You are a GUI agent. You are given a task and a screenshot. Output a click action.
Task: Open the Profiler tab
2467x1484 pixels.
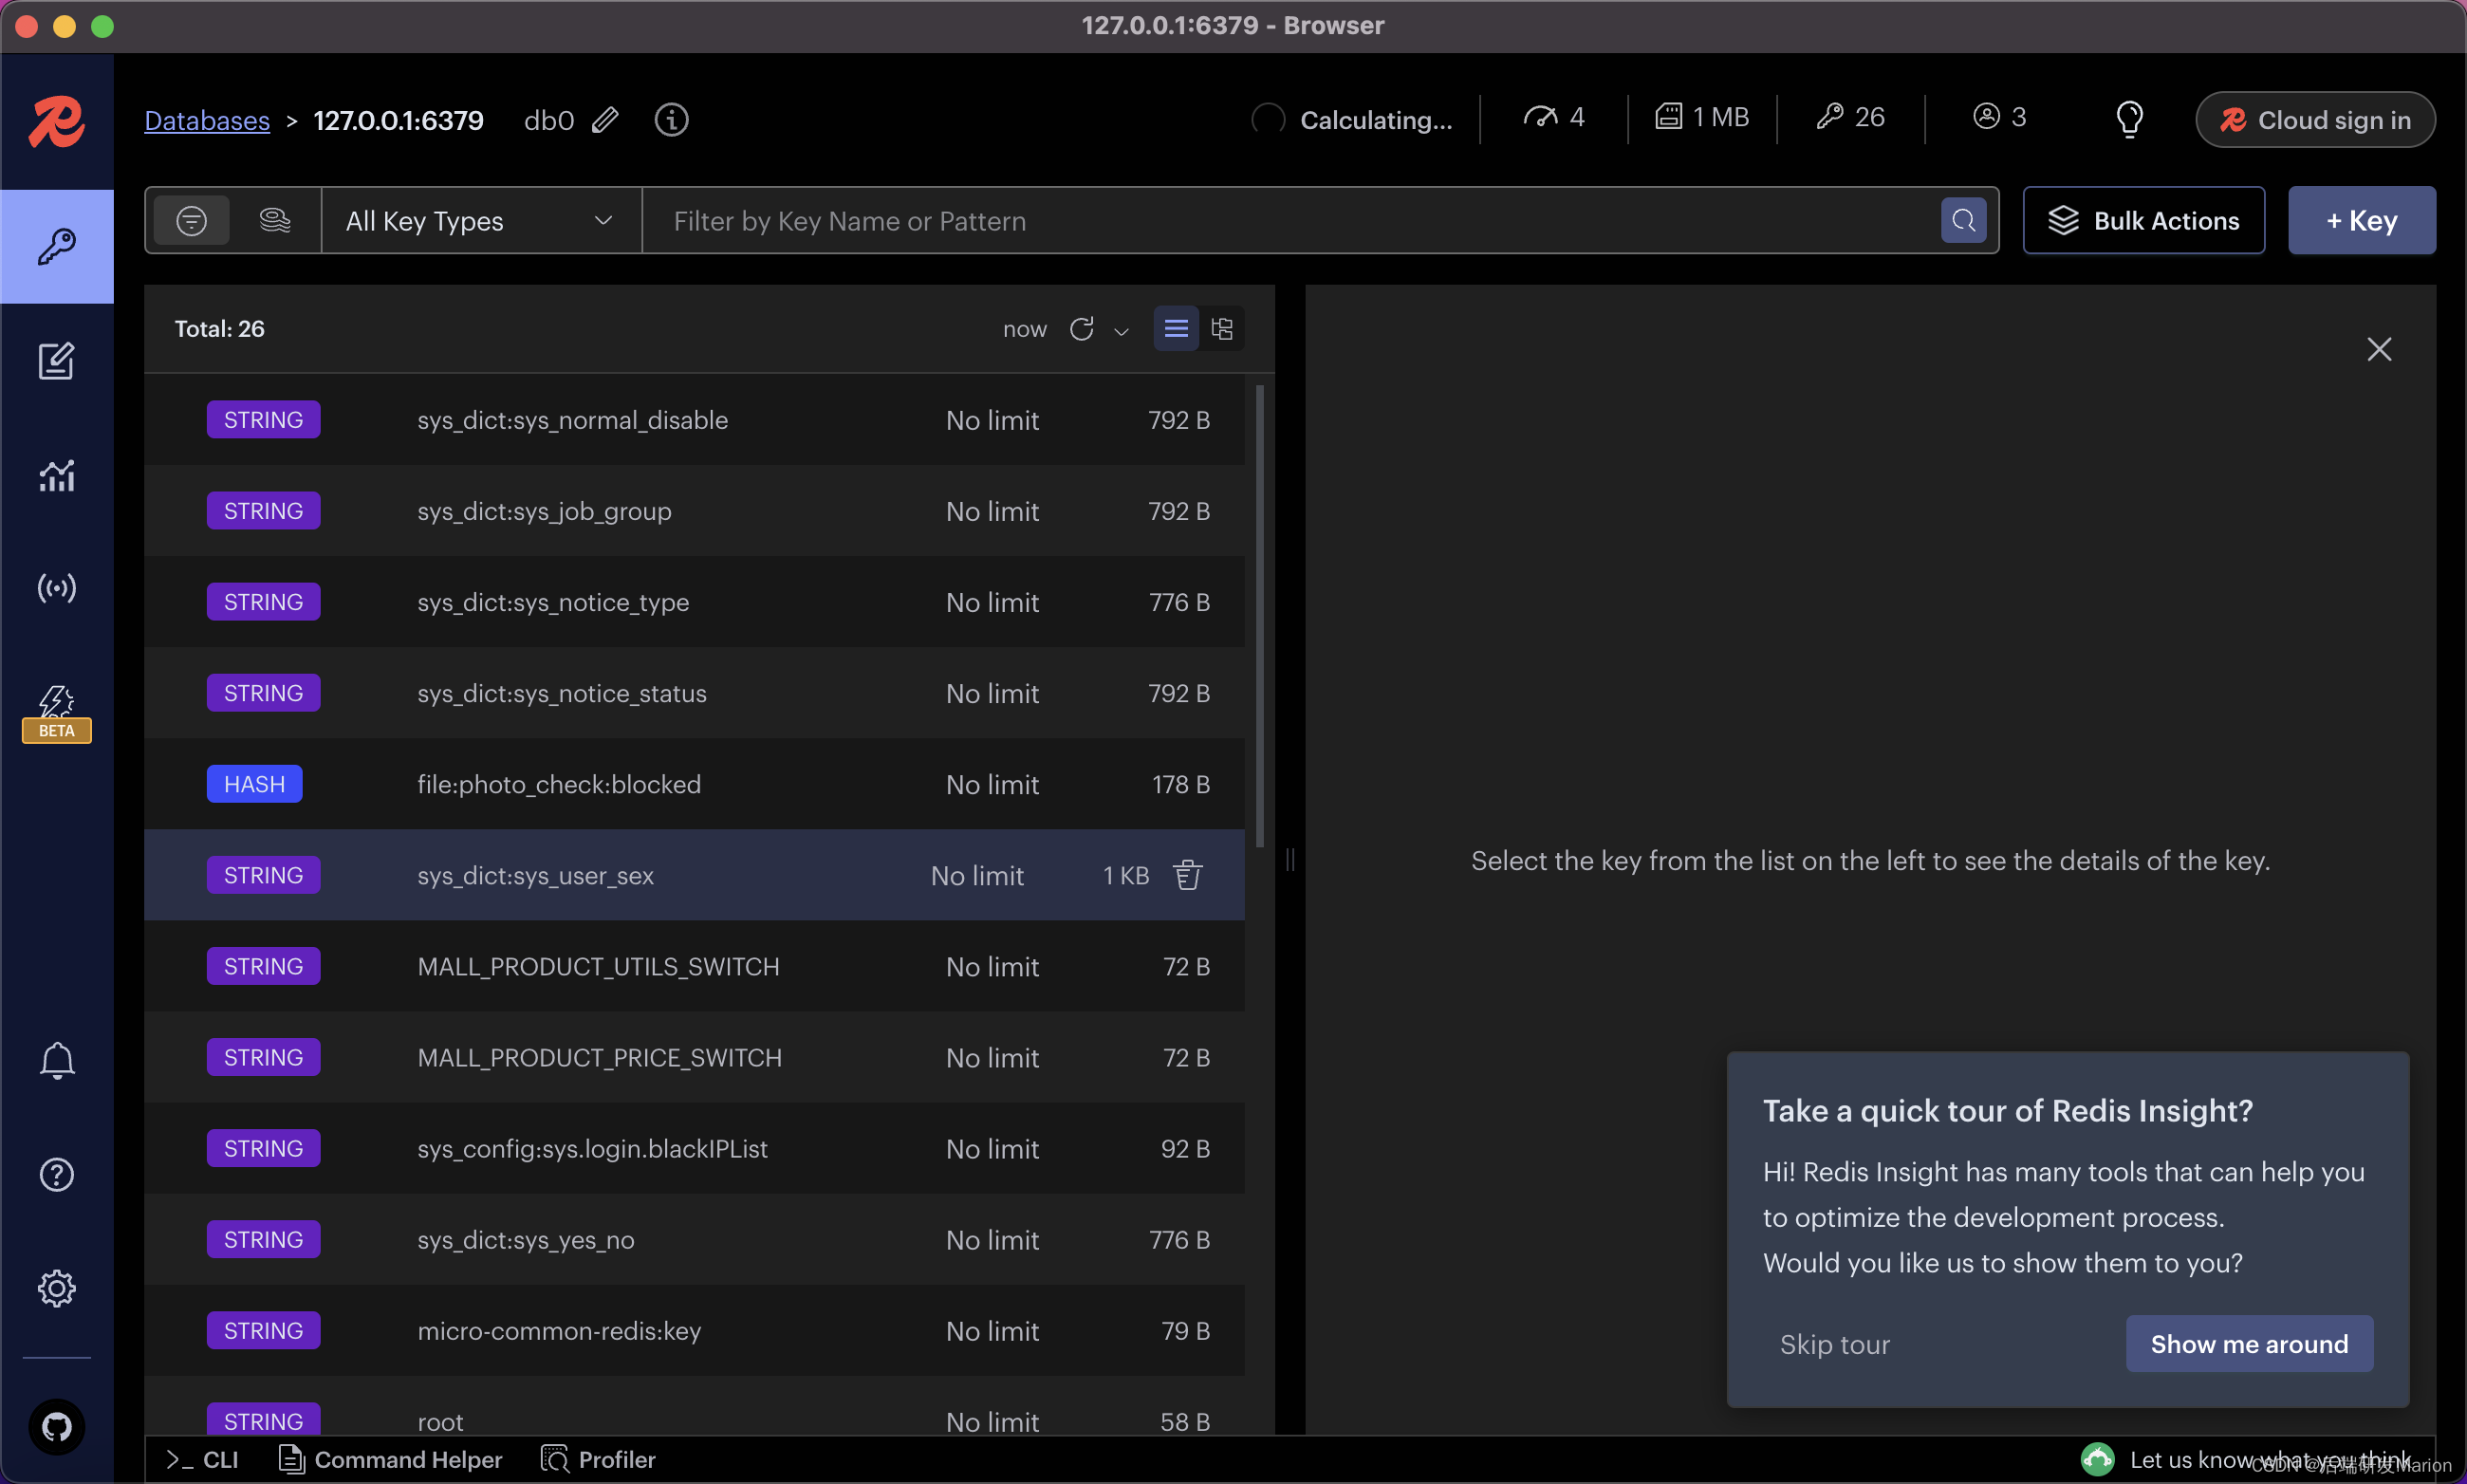pyautogui.click(x=598, y=1459)
